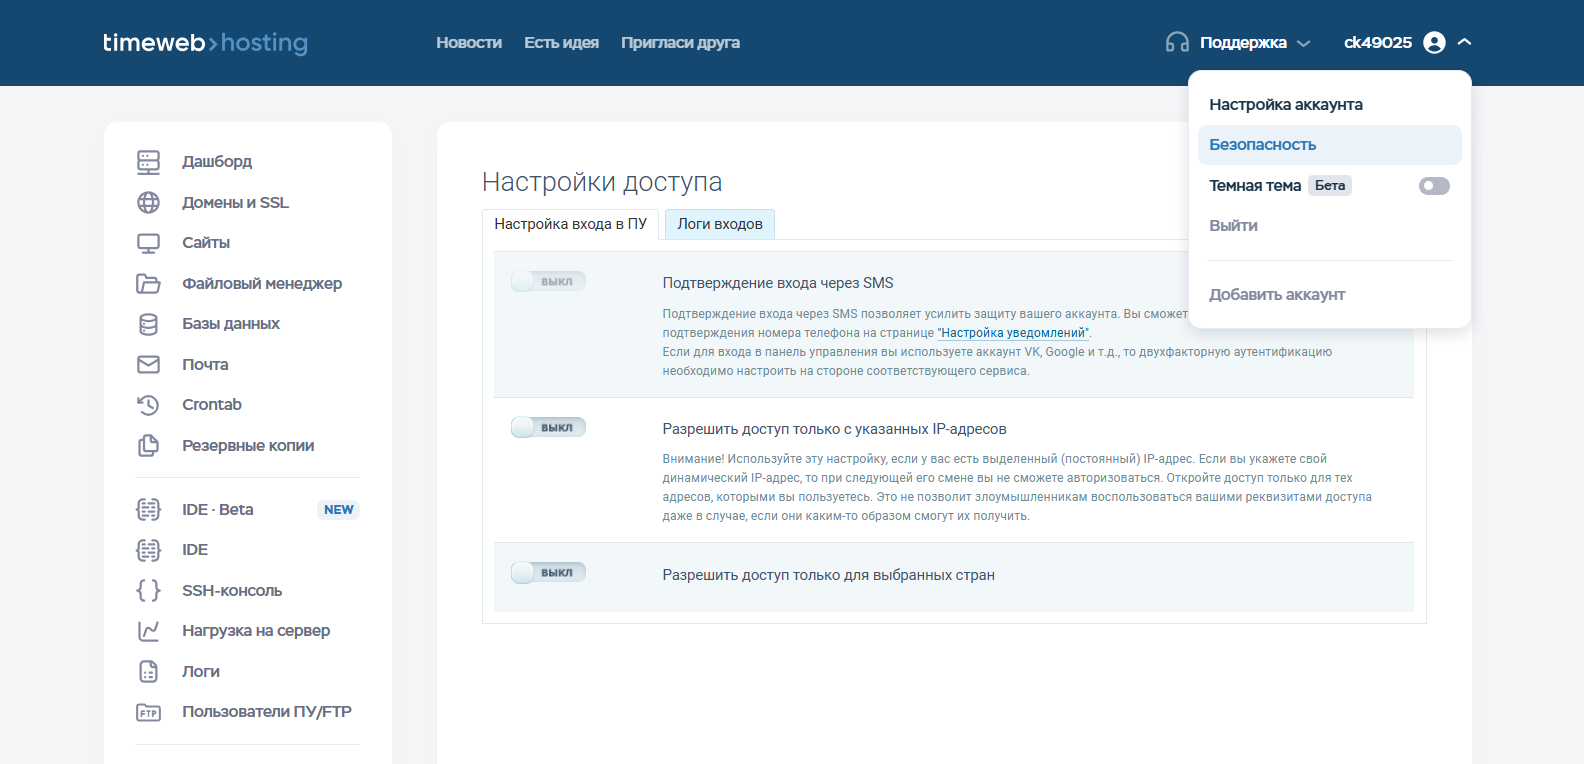
Task: Click the support headset icon
Action: click(1177, 43)
